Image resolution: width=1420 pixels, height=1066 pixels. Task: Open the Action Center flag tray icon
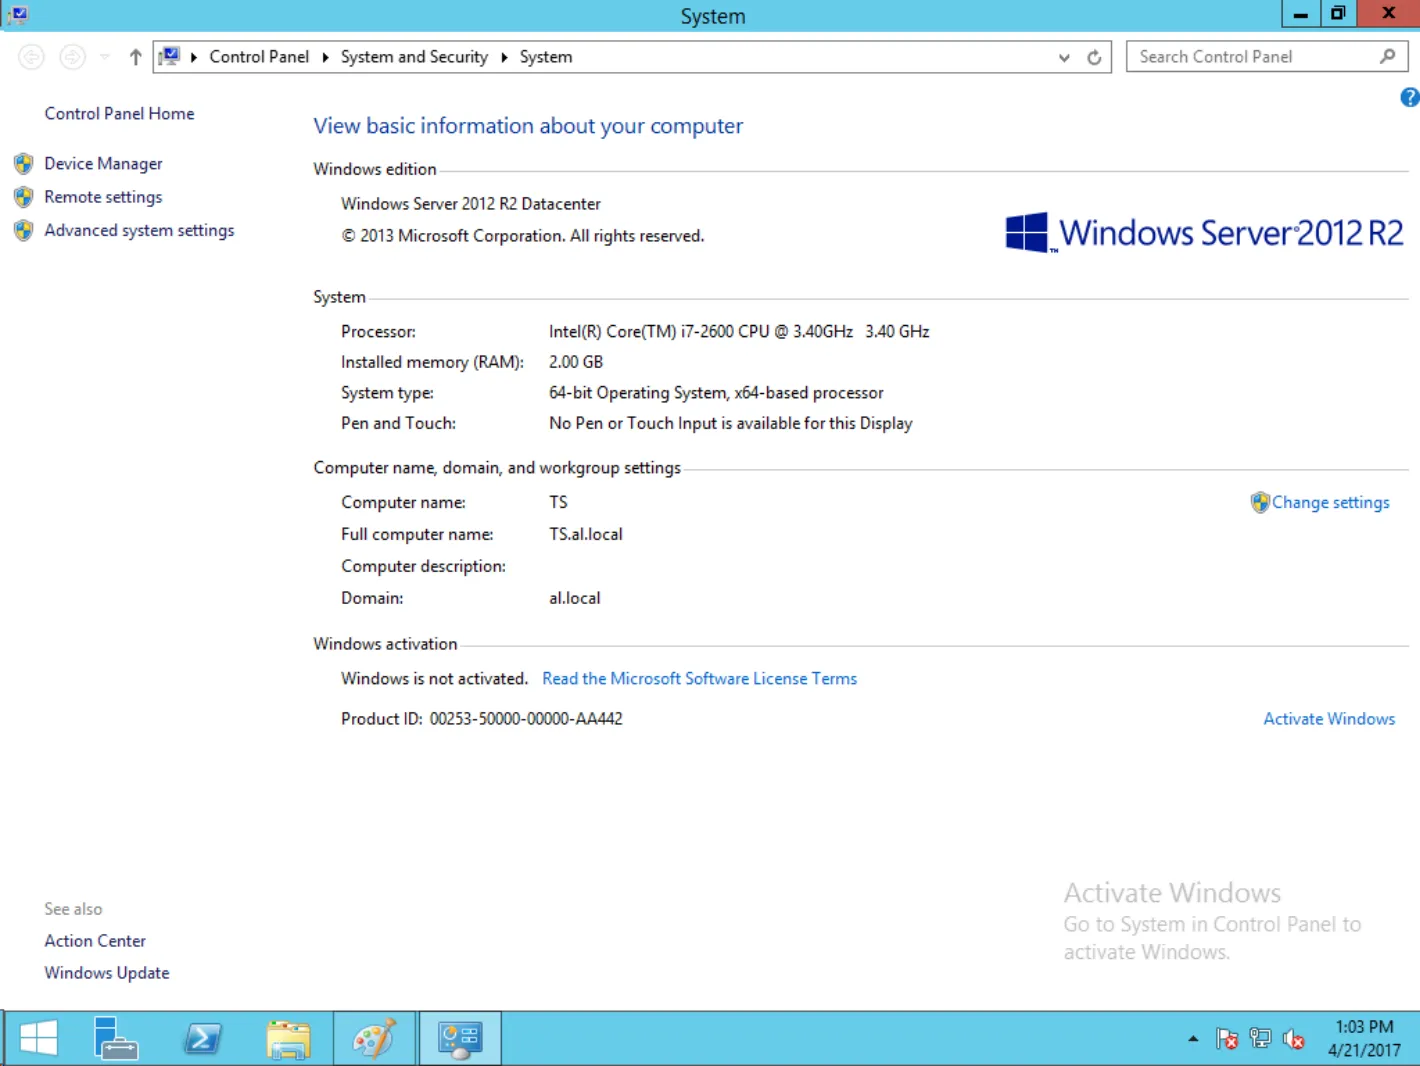click(1227, 1040)
